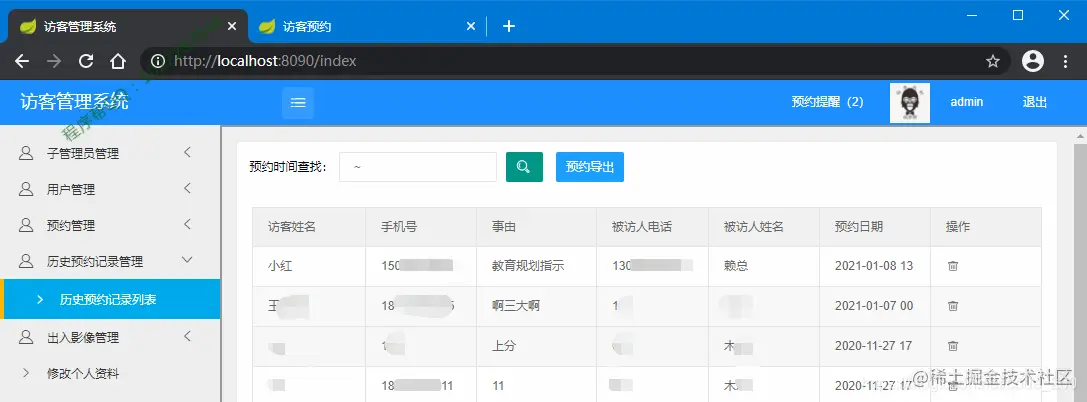Click the person icon beside 预约管理

[x=26, y=225]
